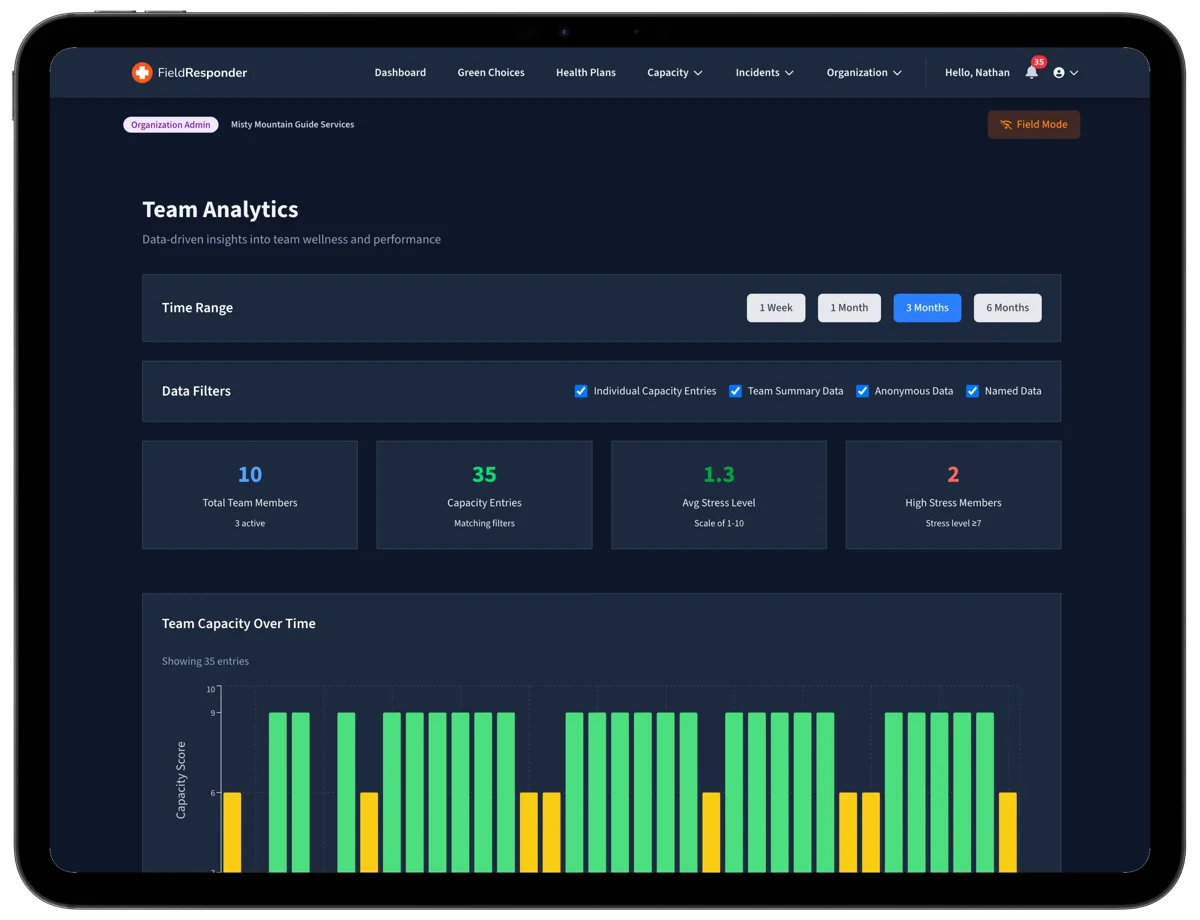The width and height of the screenshot is (1200, 920).
Task: Select the 1 Week time range
Action: [x=775, y=307]
